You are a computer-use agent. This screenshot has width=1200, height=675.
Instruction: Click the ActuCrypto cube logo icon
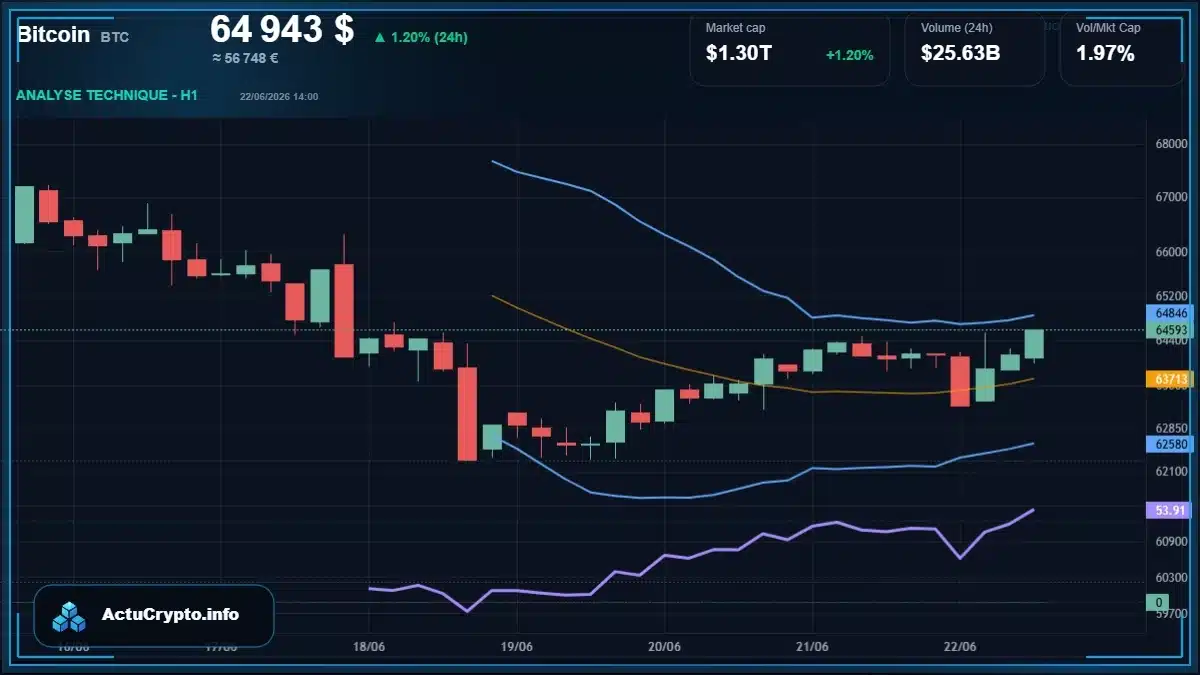coord(70,616)
